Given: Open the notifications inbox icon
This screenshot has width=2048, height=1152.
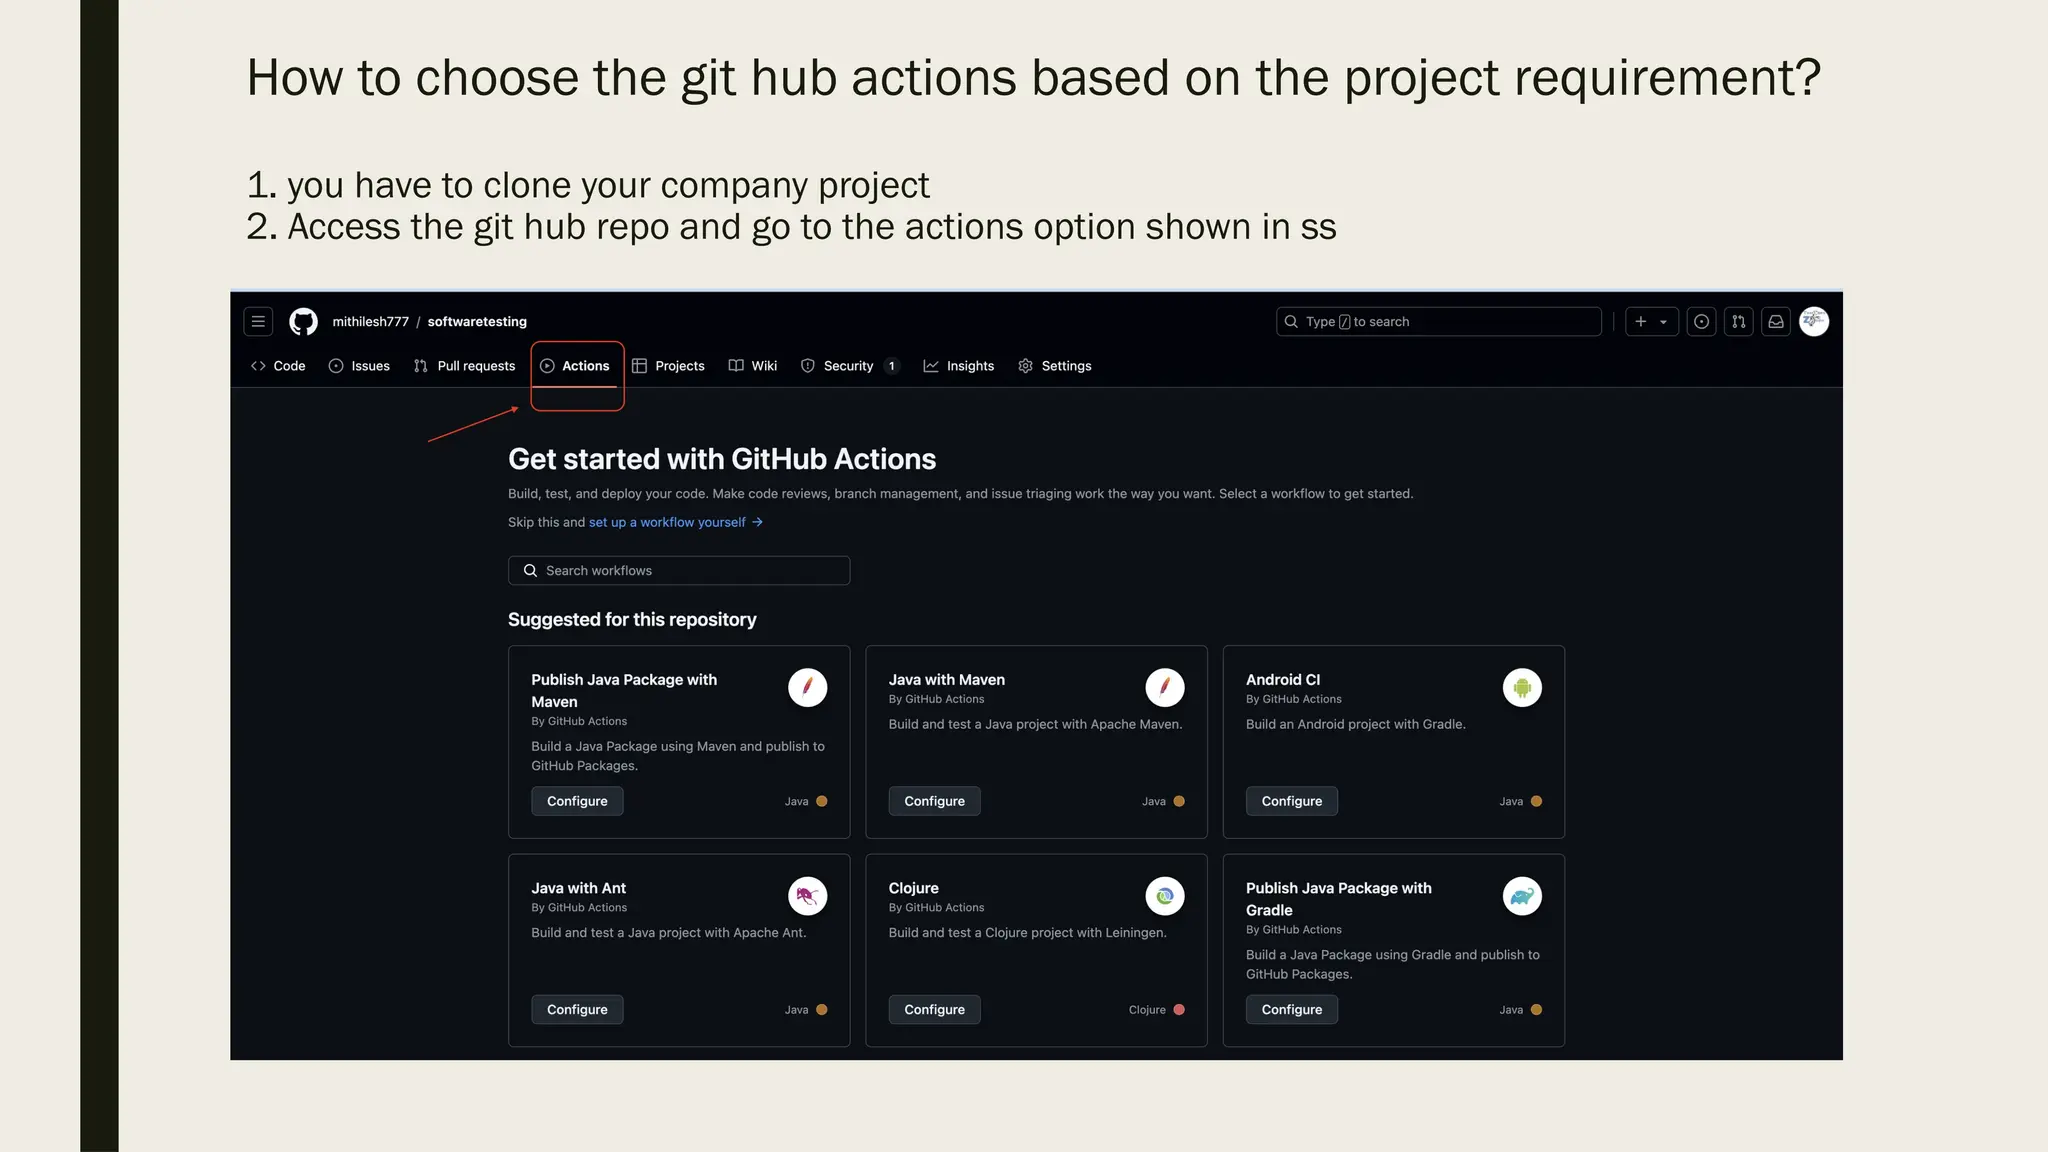Looking at the screenshot, I should click(x=1776, y=321).
